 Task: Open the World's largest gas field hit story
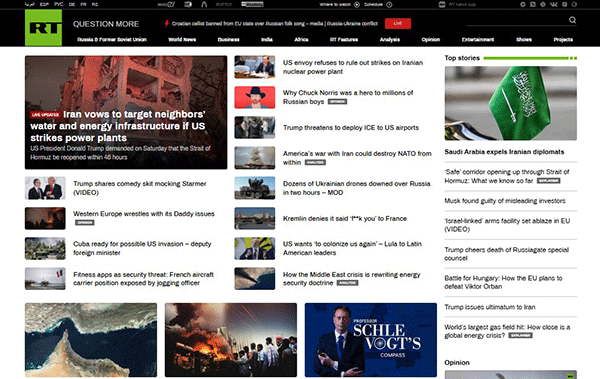coord(507,331)
